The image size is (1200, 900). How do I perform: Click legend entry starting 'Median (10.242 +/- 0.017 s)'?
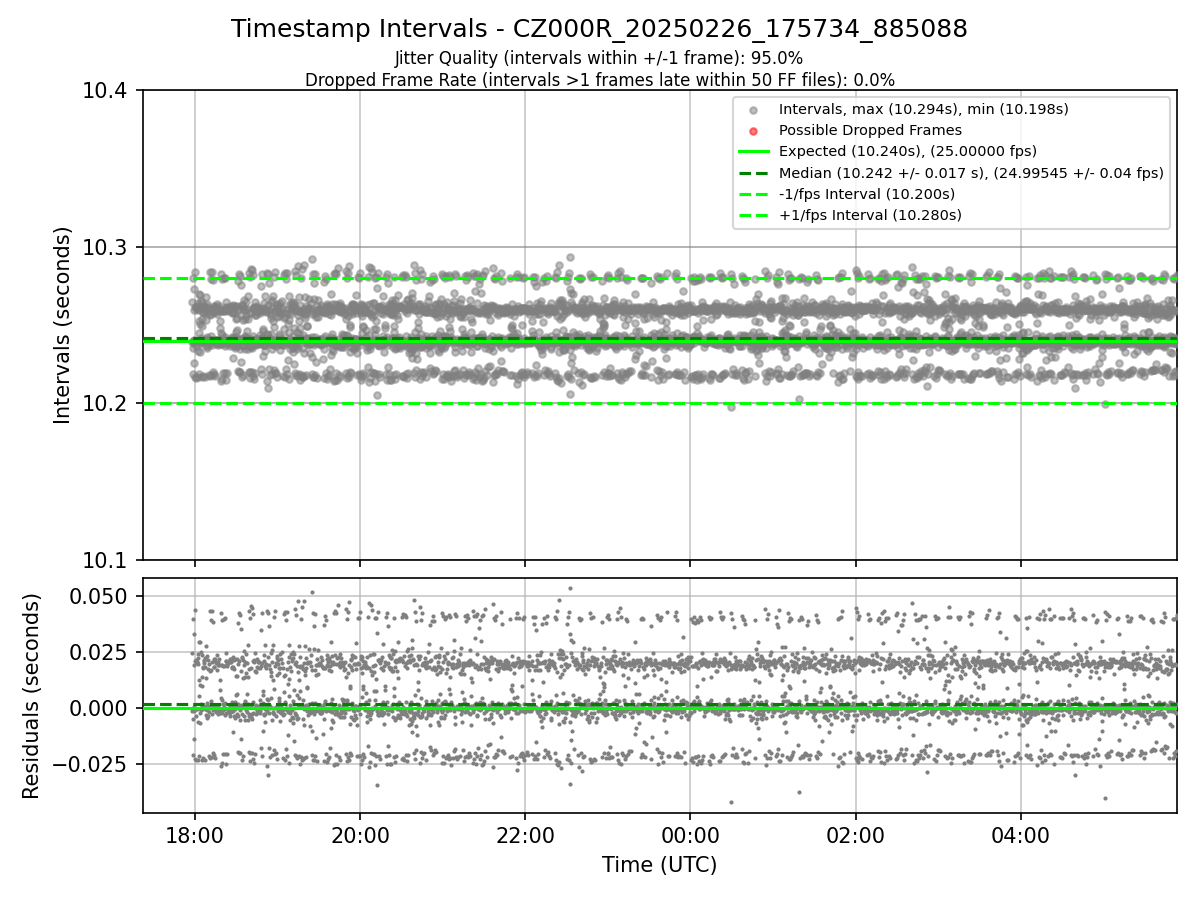tap(971, 172)
